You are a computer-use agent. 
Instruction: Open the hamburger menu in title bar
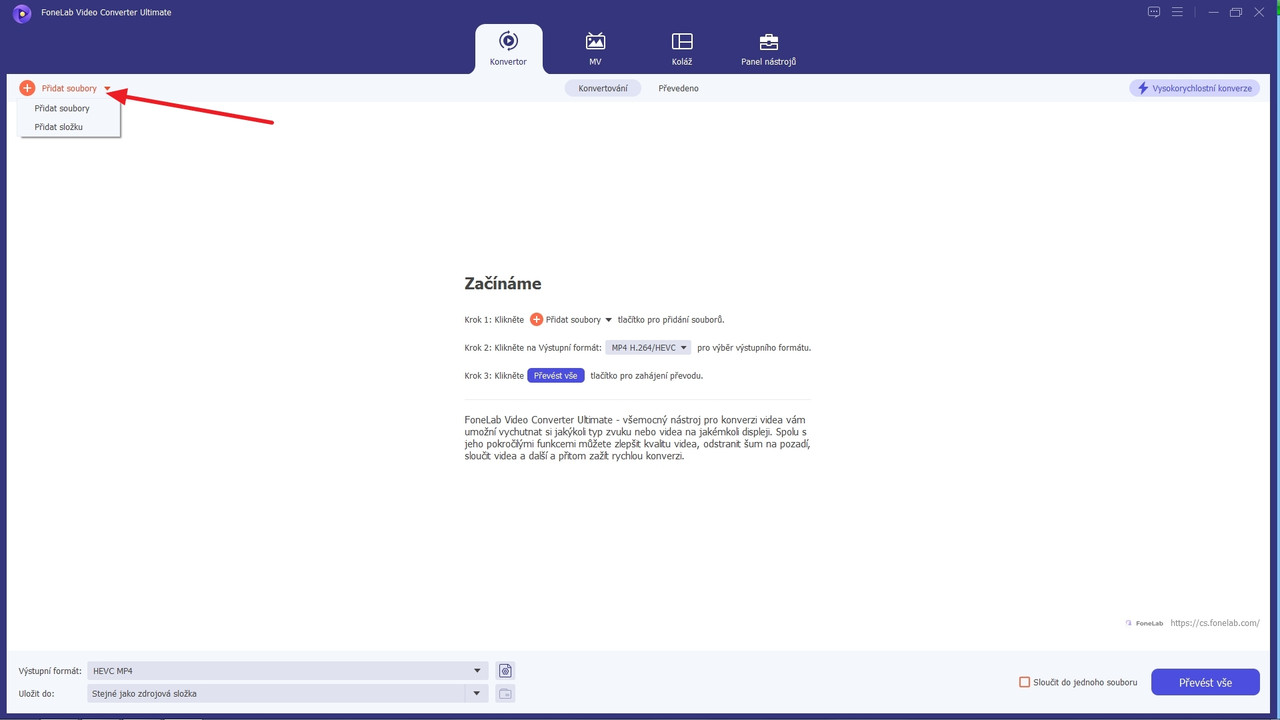tap(1177, 12)
